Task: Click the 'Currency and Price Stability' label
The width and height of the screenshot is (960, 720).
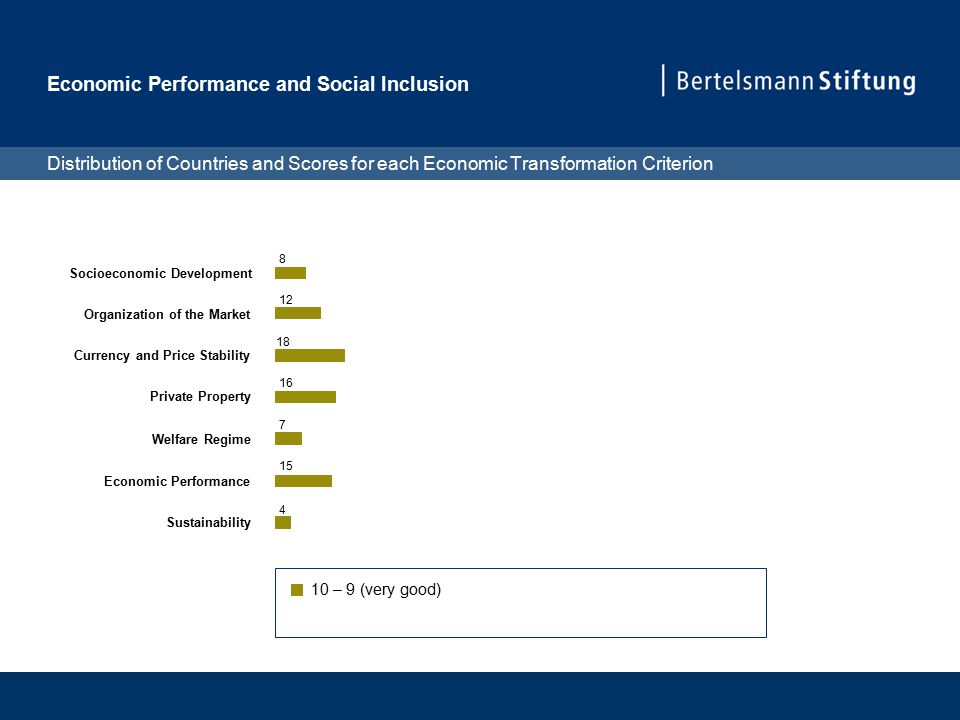Action: tap(162, 356)
